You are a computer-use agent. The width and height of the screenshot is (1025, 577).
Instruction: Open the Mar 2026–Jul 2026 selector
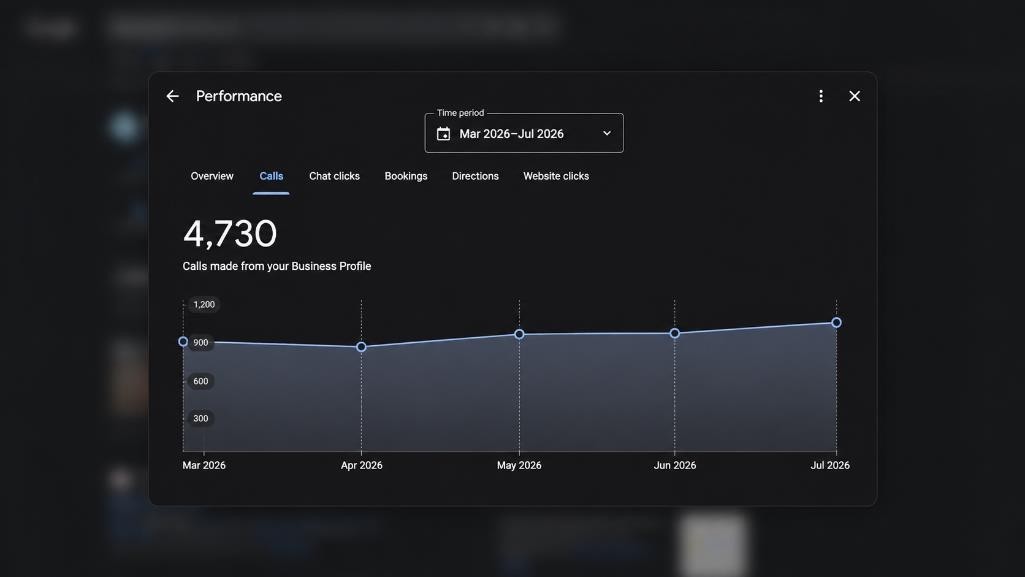point(524,133)
